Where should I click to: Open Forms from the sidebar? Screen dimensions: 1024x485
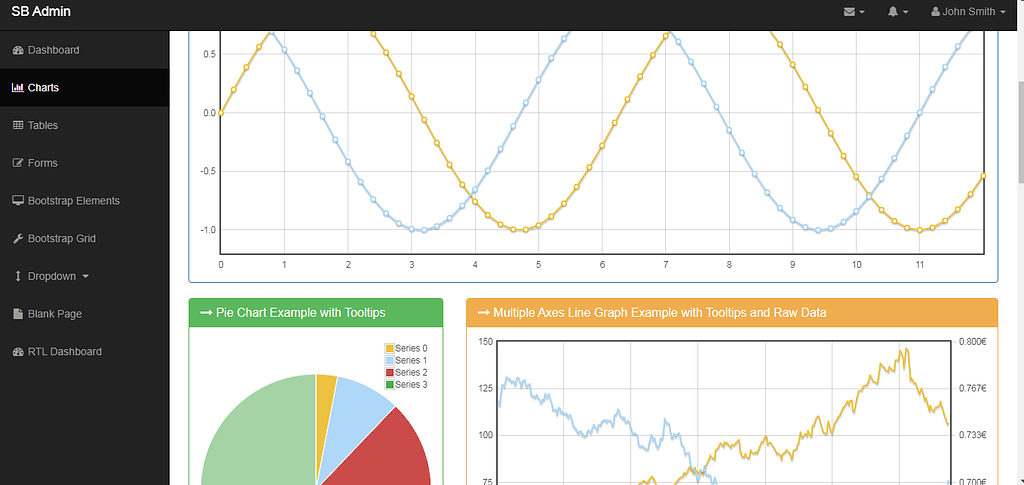[84, 163]
